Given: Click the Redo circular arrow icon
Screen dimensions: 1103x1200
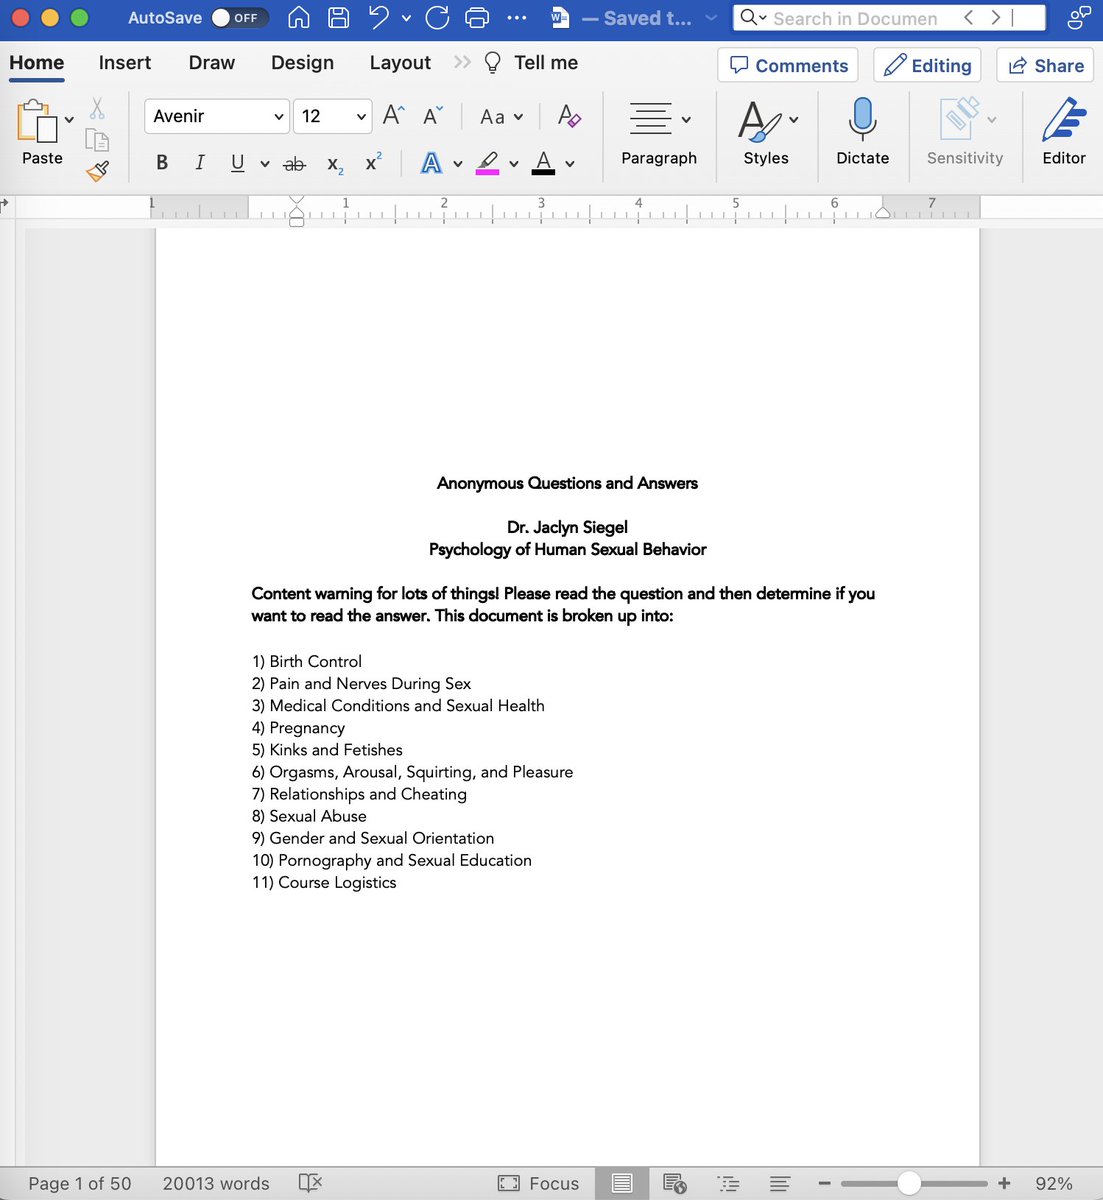Looking at the screenshot, I should [x=437, y=17].
